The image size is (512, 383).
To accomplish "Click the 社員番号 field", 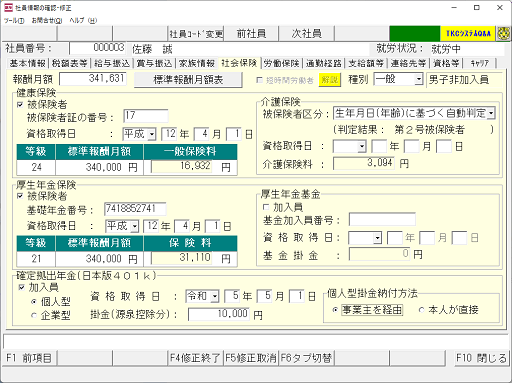I will point(98,48).
